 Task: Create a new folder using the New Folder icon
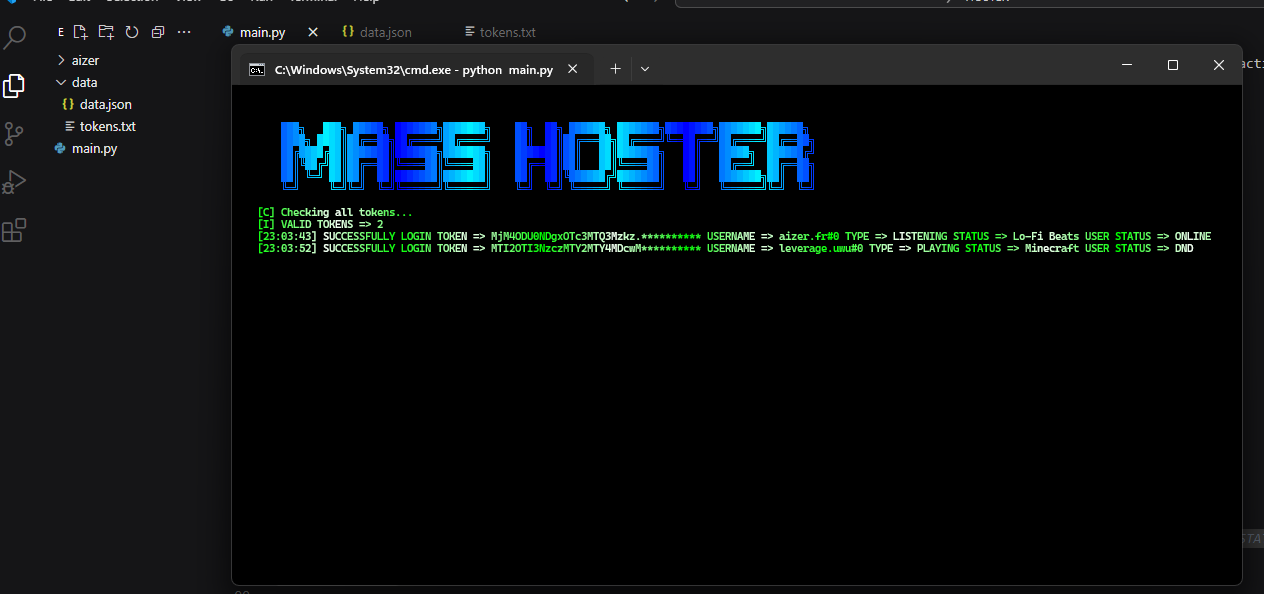[x=105, y=32]
